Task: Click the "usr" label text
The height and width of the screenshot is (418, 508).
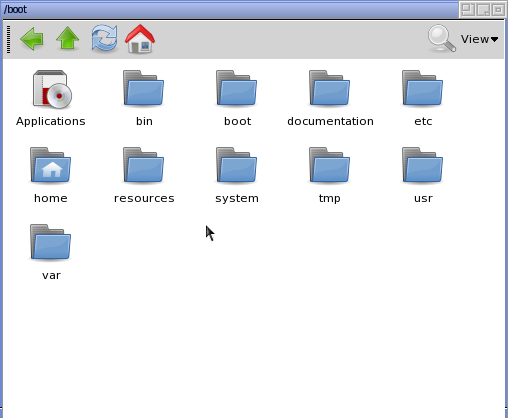Action: click(x=423, y=199)
